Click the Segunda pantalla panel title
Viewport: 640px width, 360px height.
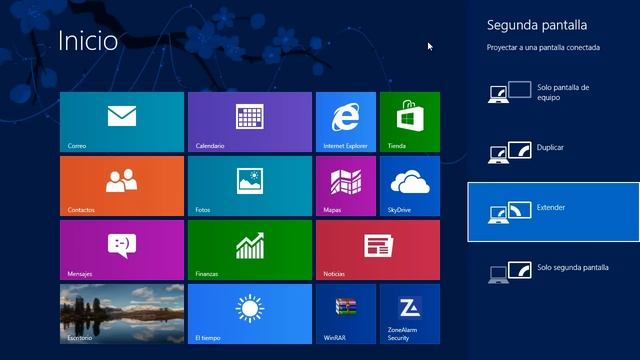[x=537, y=25]
